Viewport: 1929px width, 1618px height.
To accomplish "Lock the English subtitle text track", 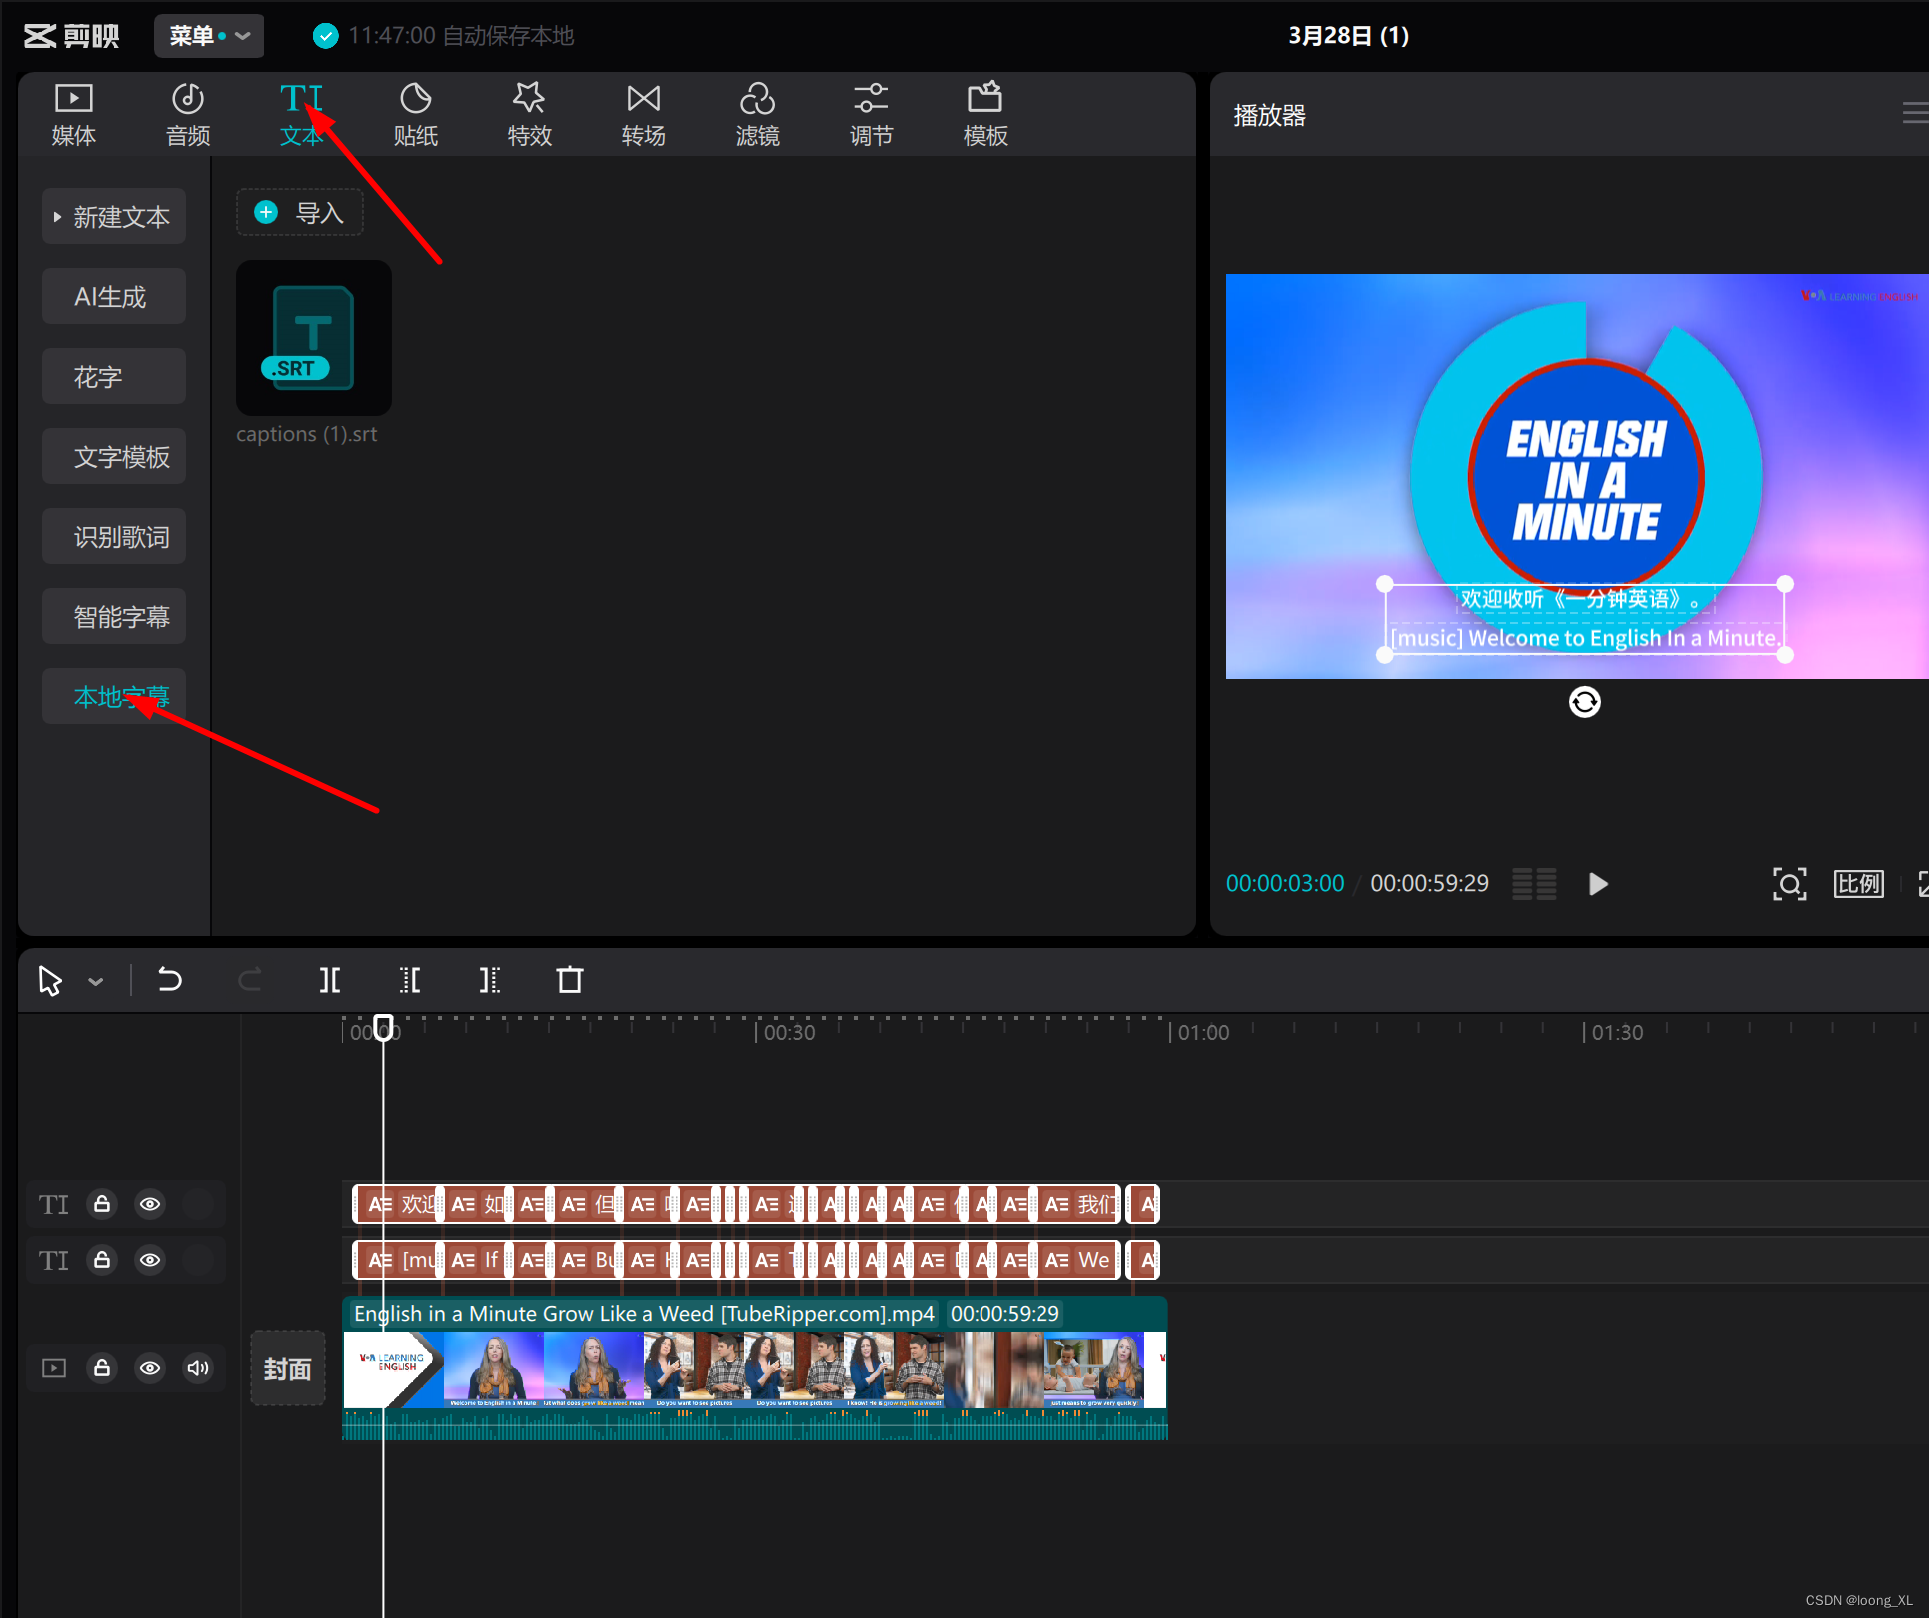I will (102, 1260).
